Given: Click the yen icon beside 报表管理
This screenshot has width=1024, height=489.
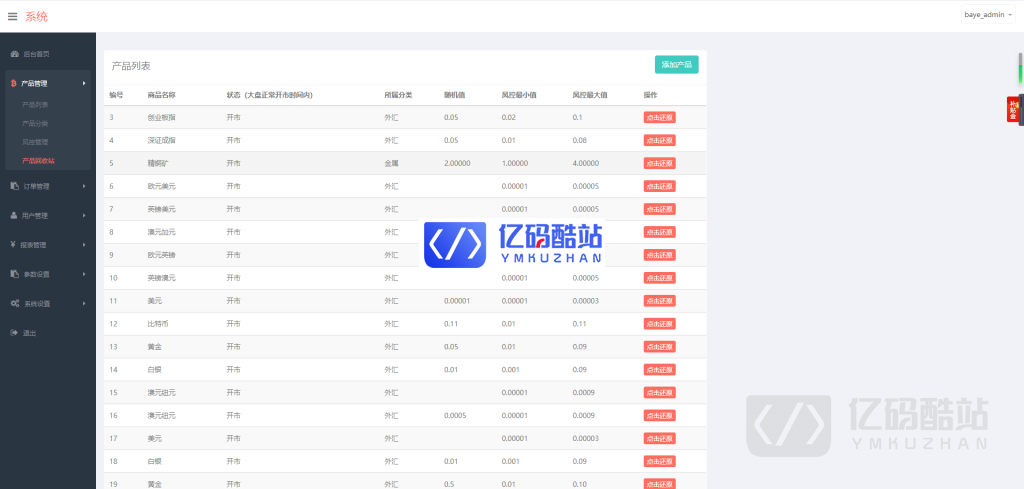Looking at the screenshot, I should coord(14,245).
